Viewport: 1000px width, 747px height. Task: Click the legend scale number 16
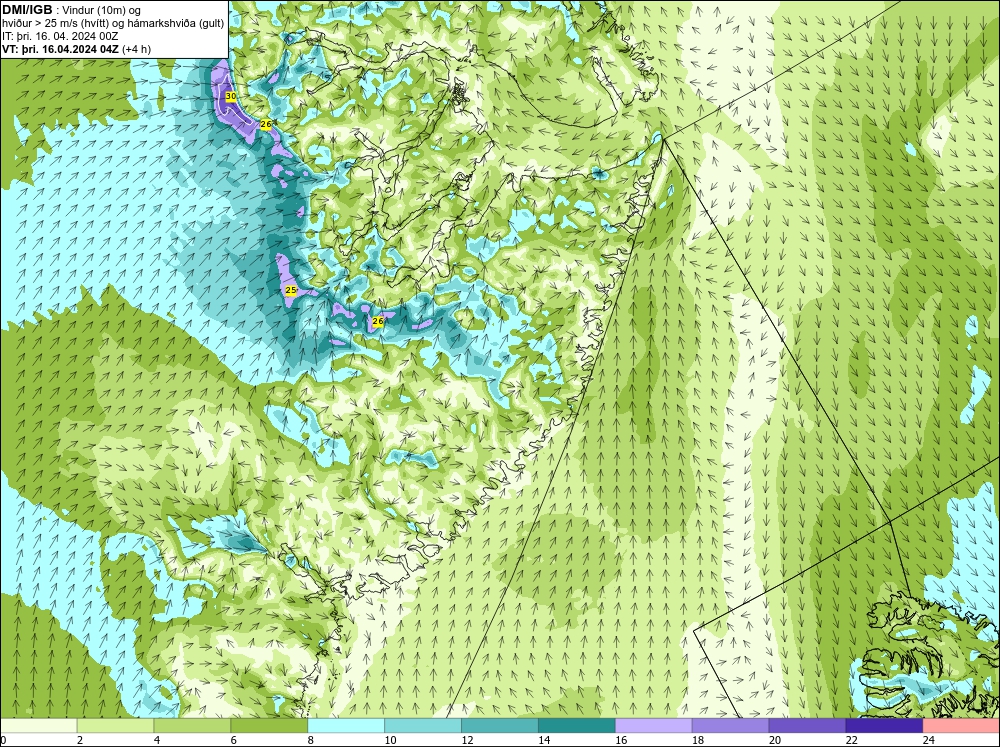[621, 740]
